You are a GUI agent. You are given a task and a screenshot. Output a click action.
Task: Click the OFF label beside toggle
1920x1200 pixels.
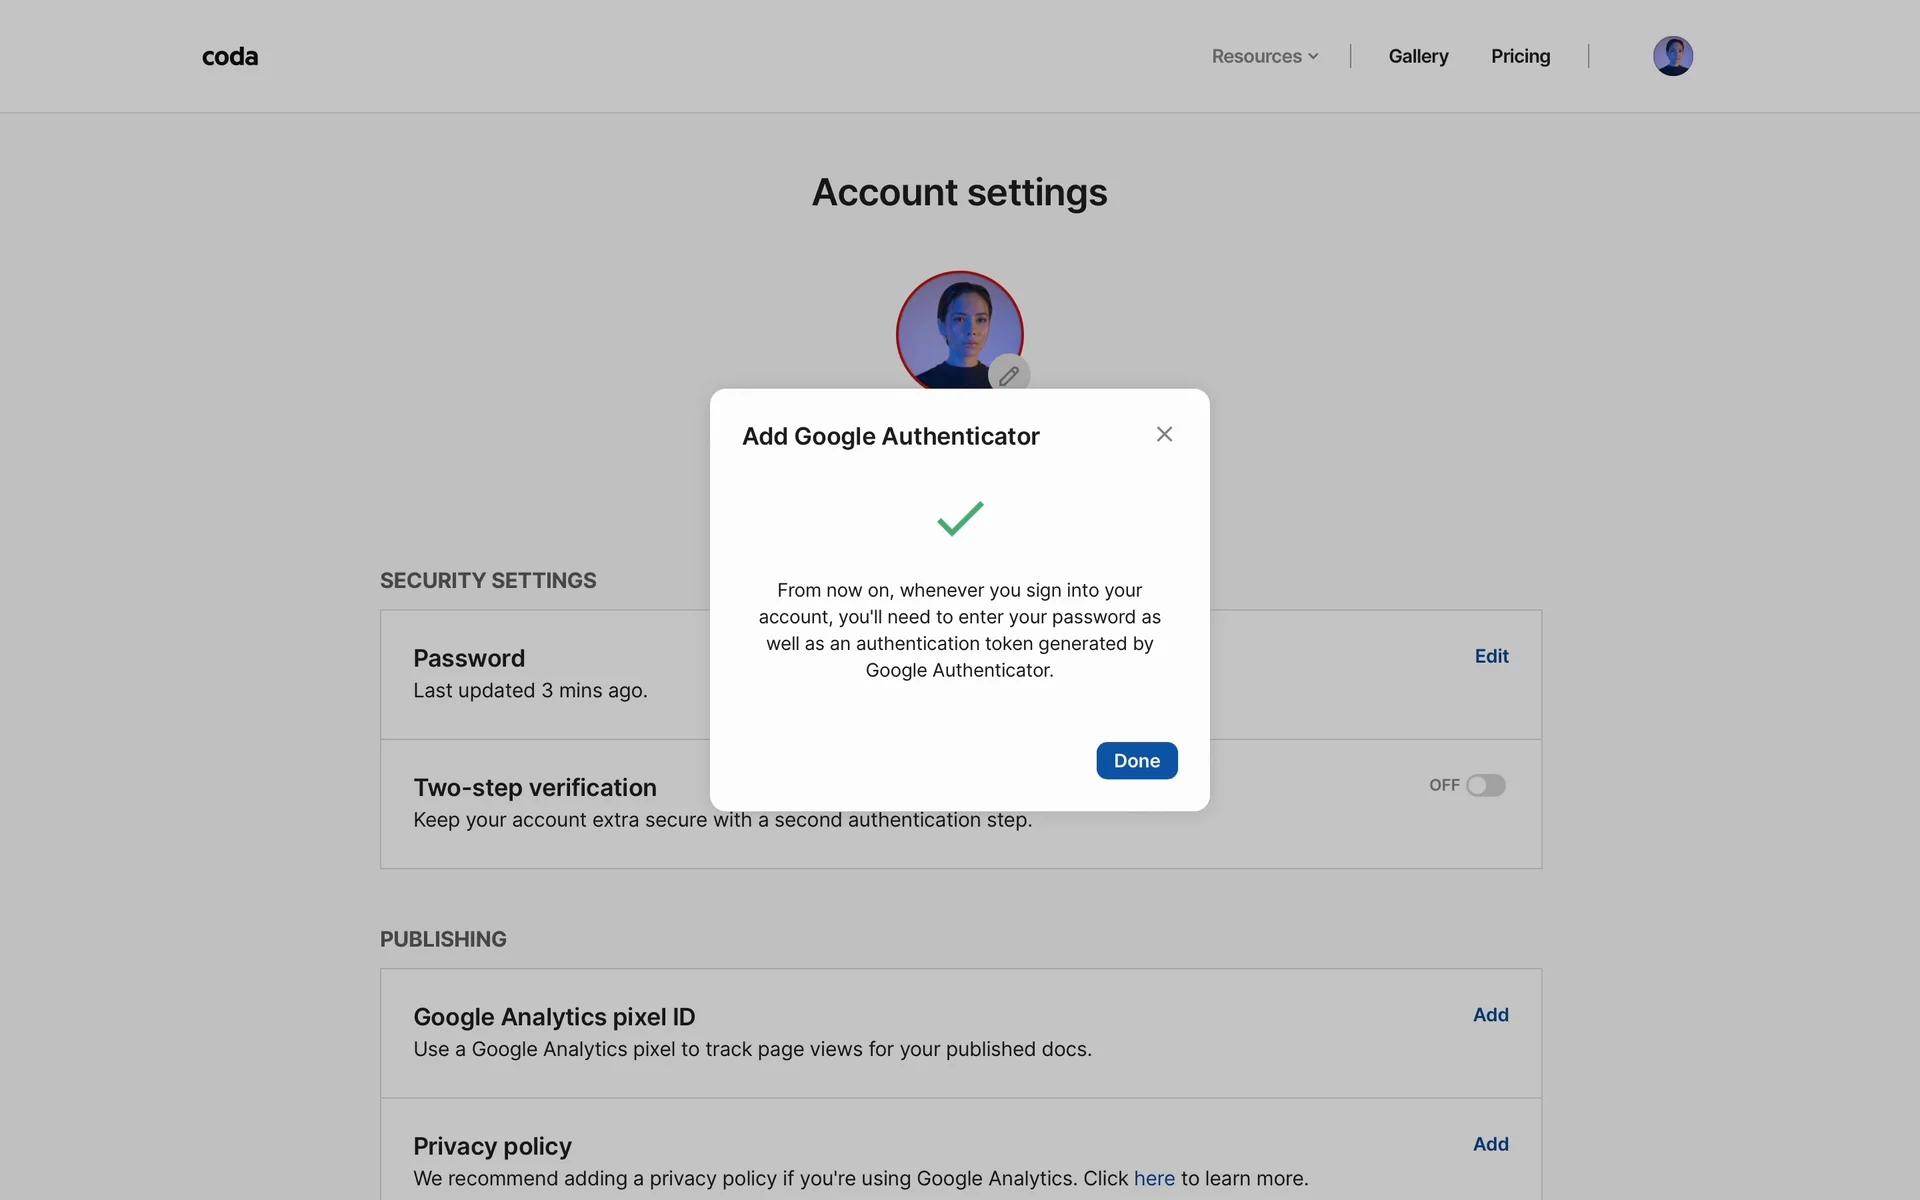(x=1444, y=785)
